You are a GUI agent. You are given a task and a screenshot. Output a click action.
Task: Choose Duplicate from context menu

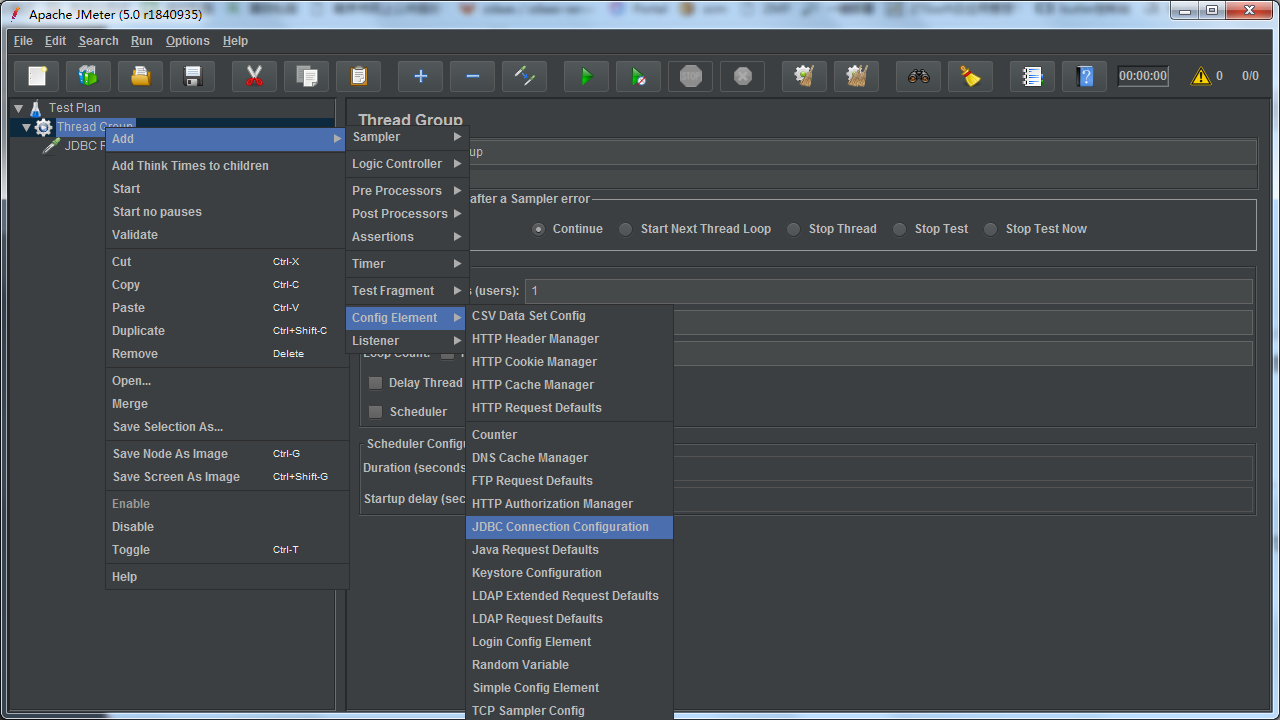(226, 331)
